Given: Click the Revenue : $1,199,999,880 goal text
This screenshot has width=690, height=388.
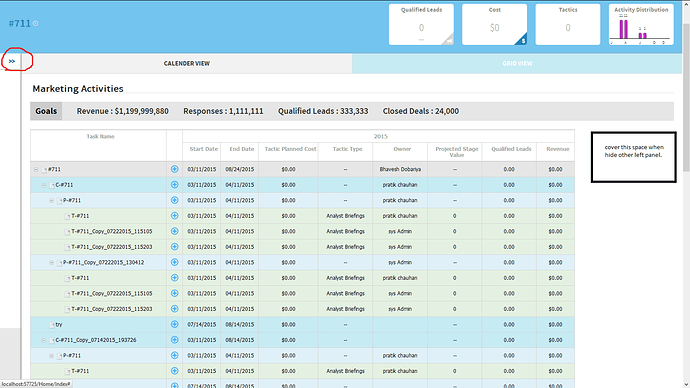Looking at the screenshot, I should pyautogui.click(x=122, y=111).
